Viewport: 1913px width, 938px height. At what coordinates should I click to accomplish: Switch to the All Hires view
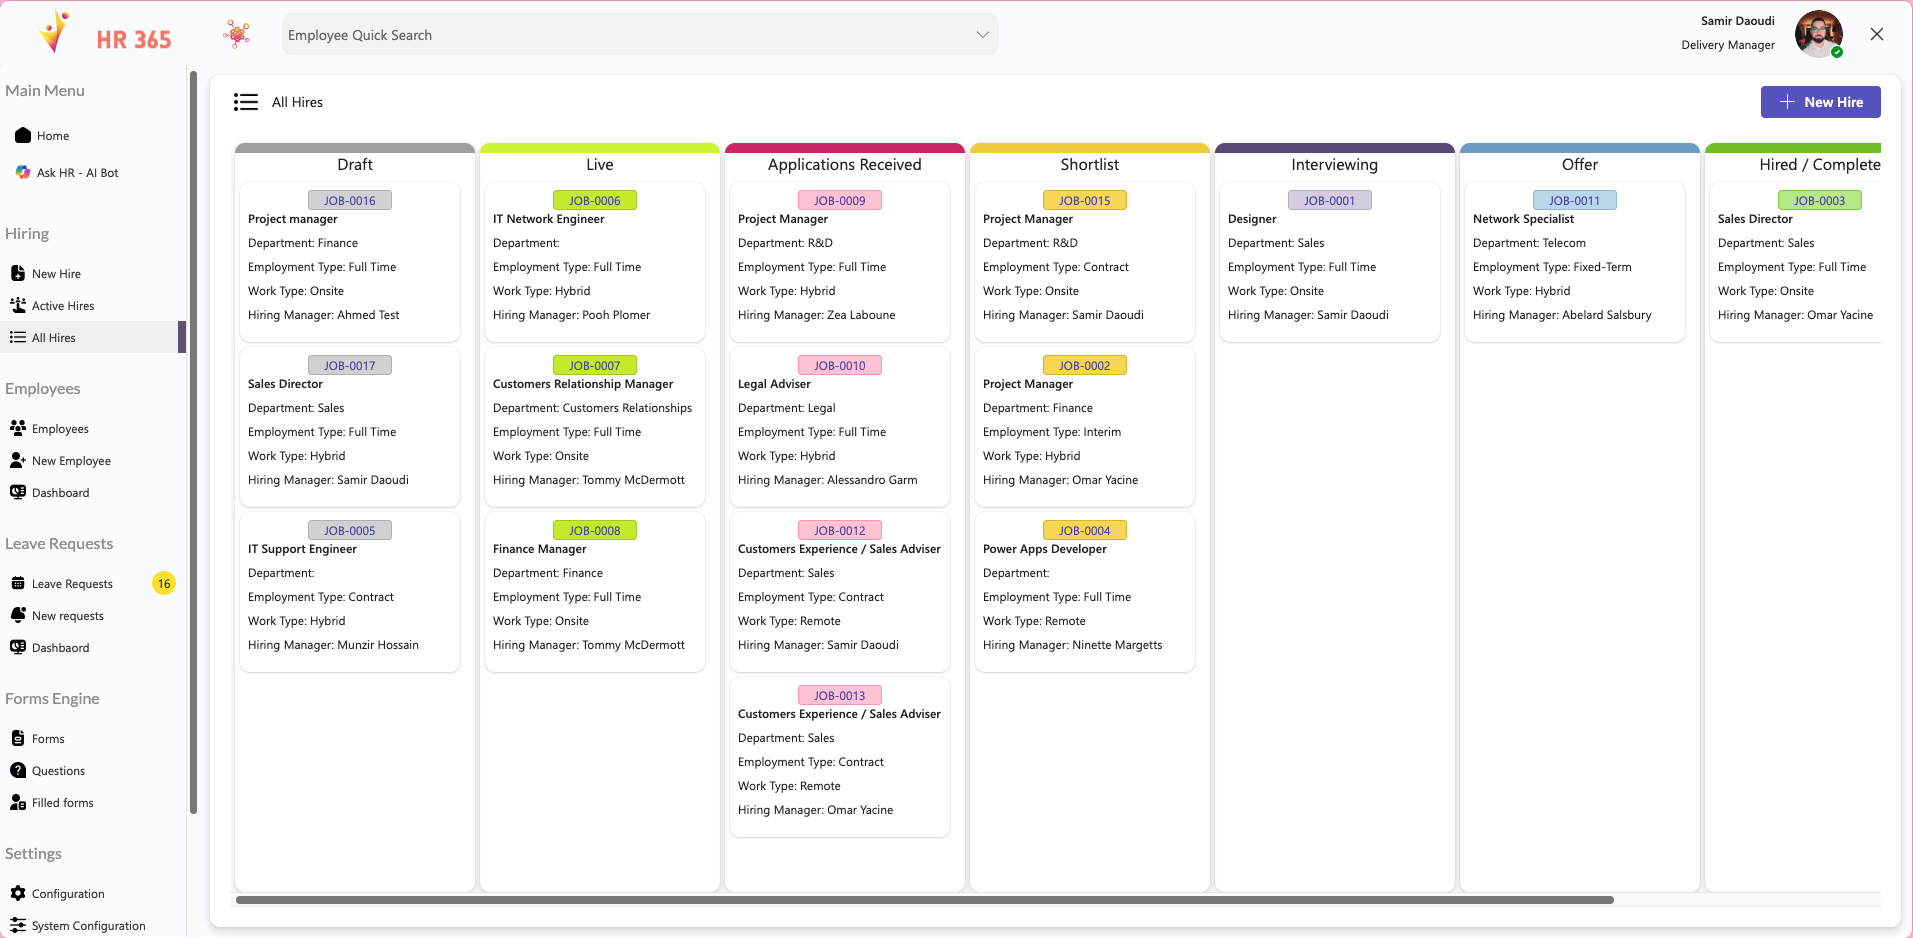click(x=53, y=337)
